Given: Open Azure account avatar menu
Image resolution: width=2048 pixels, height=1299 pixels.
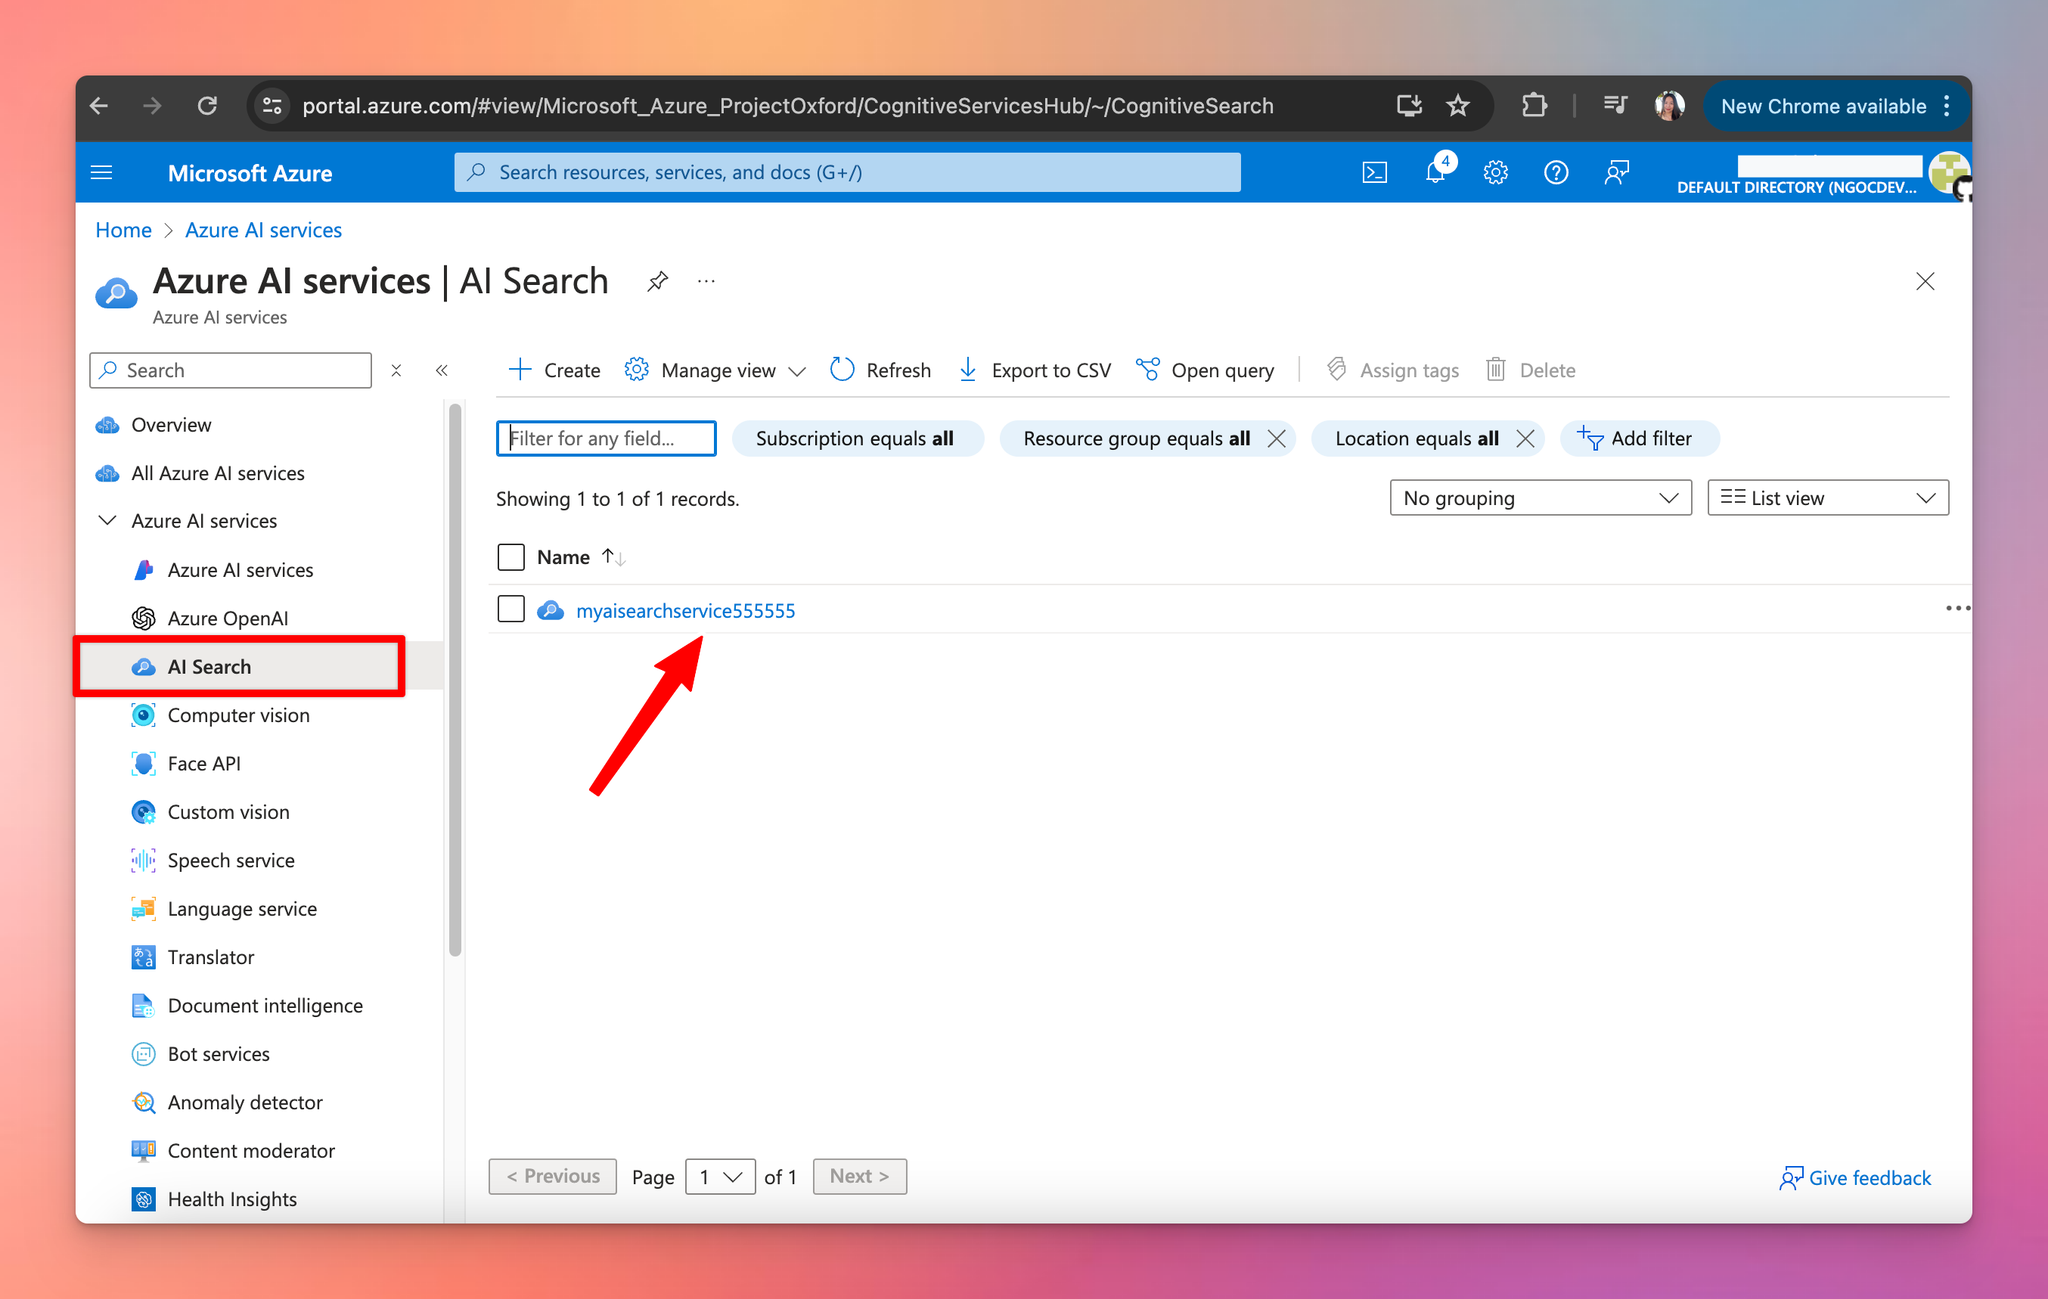Looking at the screenshot, I should [1949, 173].
